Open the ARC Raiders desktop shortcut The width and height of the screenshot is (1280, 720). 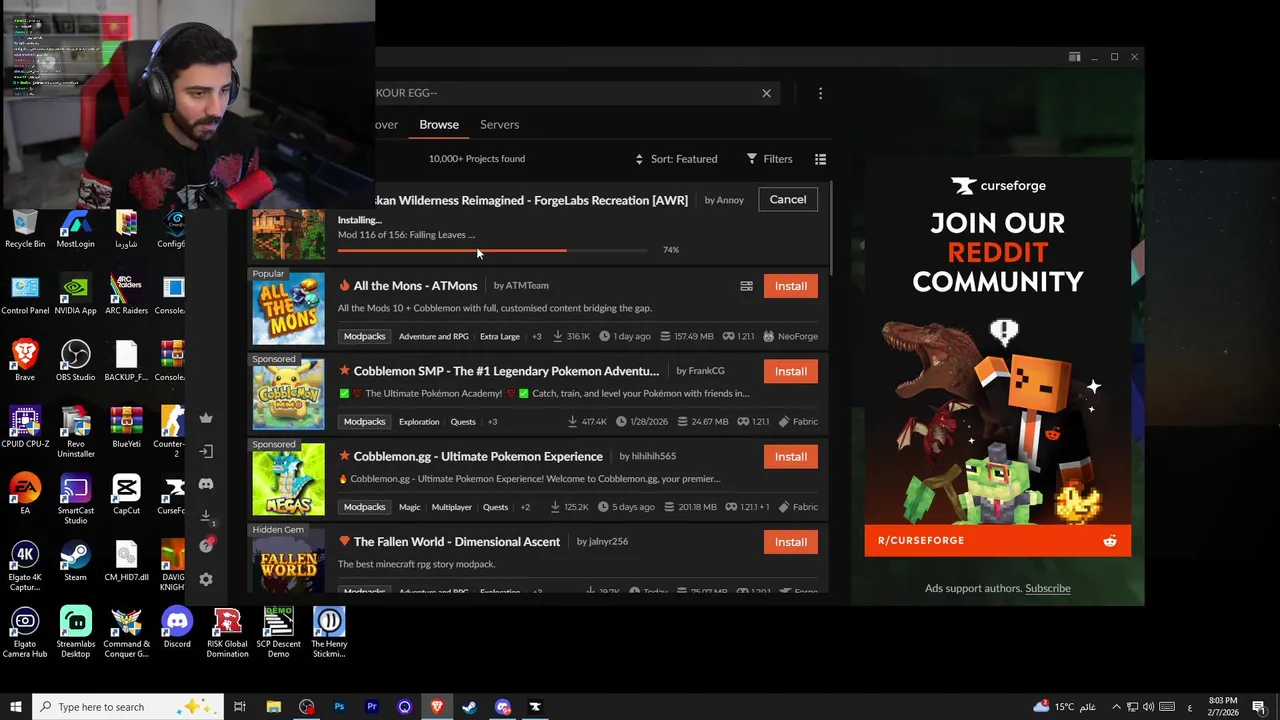coord(126,296)
